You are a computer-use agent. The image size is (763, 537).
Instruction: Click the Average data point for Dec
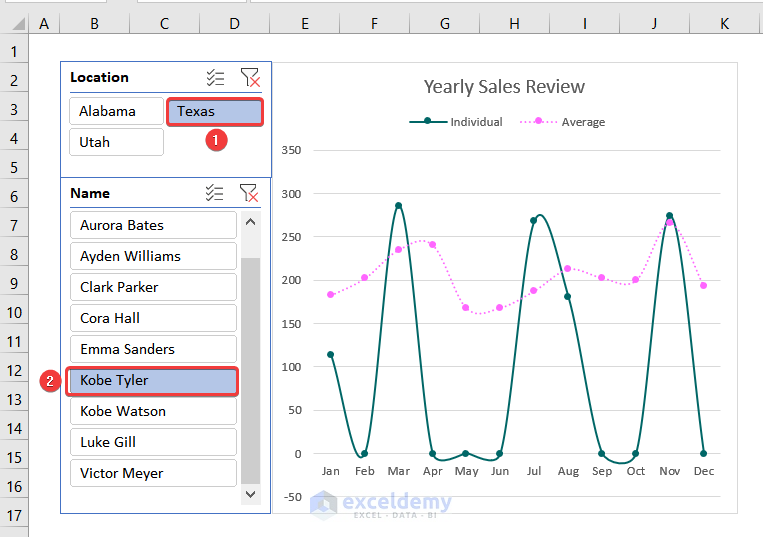704,286
